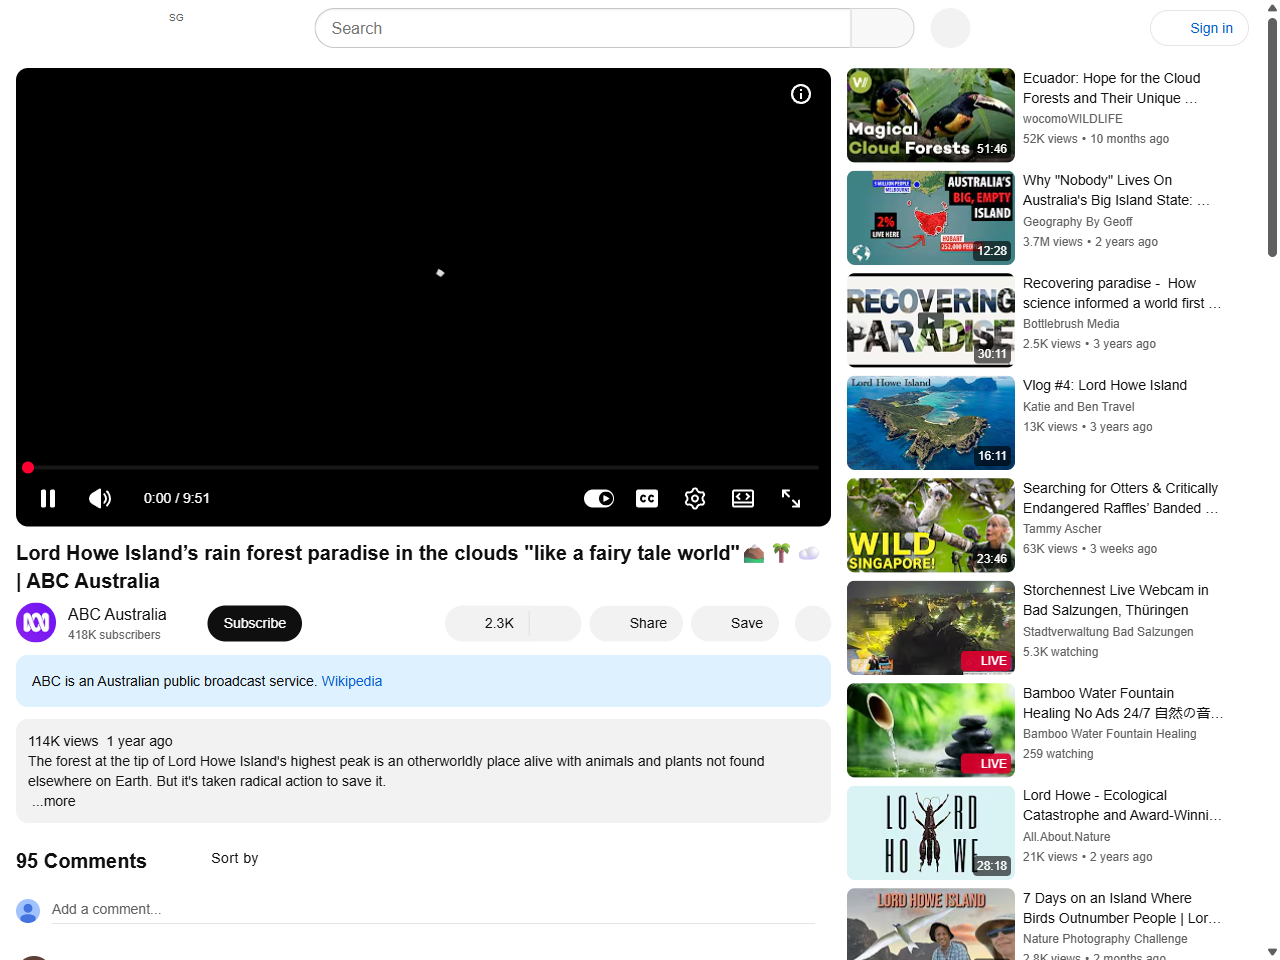Turn on closed captions

pyautogui.click(x=647, y=498)
